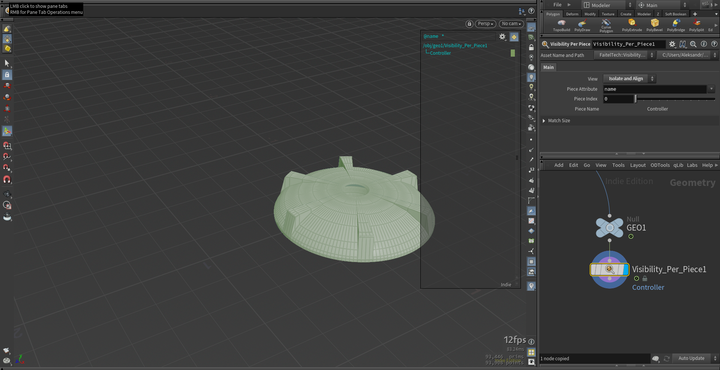Activate the Curve Polygon shelf tool
Viewport: 720px width, 370px height.
tap(606, 25)
